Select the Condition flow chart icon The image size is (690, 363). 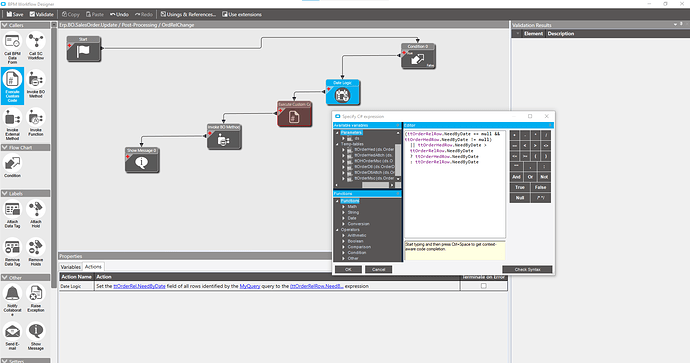click(x=12, y=166)
